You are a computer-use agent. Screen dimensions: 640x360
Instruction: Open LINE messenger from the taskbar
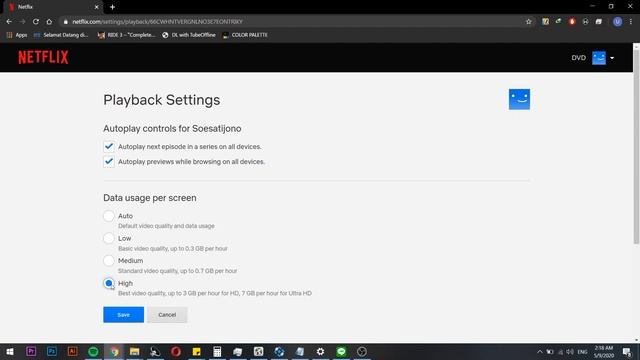point(341,351)
